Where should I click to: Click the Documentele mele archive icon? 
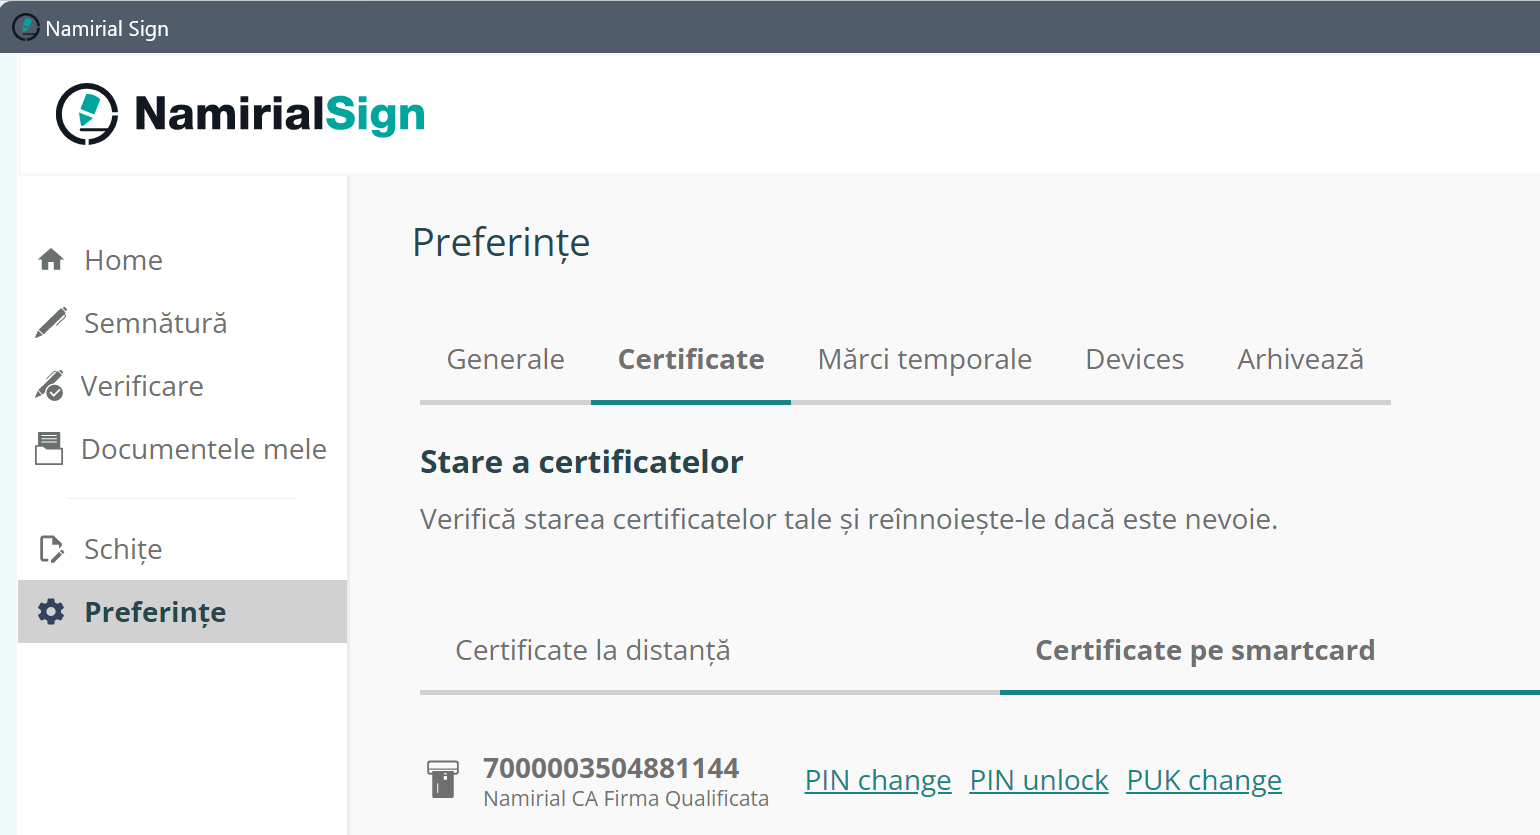[x=49, y=449]
